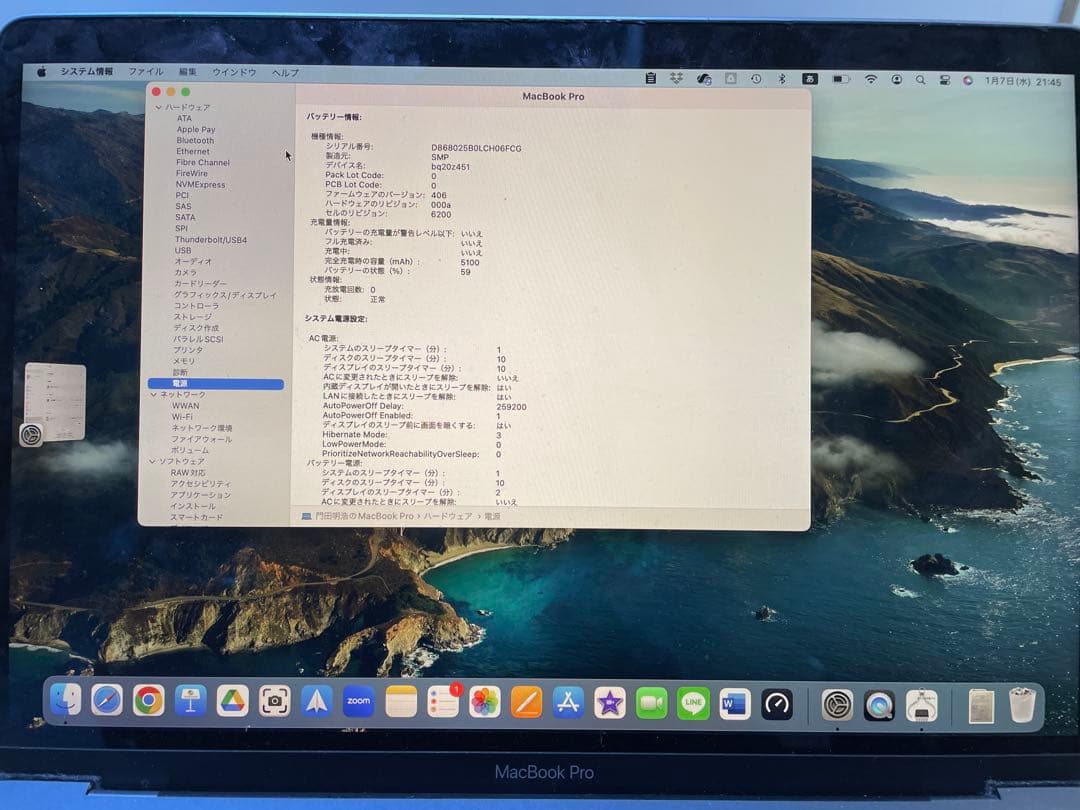Open the ファイル menu
The width and height of the screenshot is (1080, 810).
click(x=145, y=72)
